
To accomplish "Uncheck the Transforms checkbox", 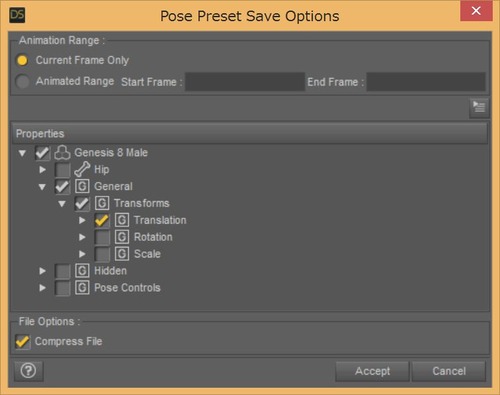I will click(82, 203).
